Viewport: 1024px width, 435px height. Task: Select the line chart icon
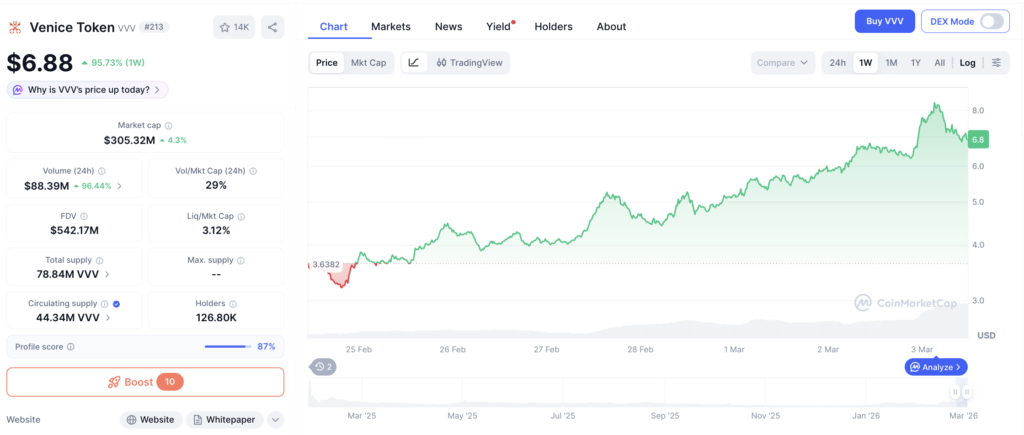pyautogui.click(x=414, y=63)
